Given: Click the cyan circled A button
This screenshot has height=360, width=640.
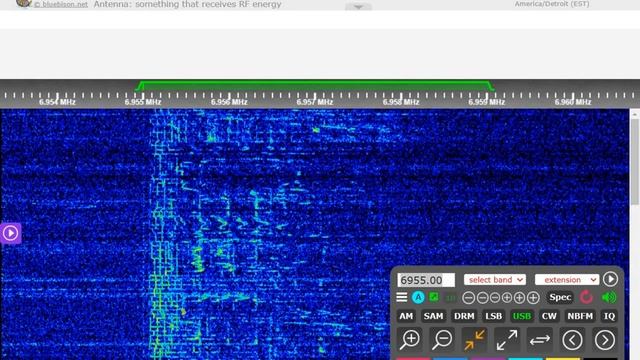Looking at the screenshot, I should click(x=418, y=297).
